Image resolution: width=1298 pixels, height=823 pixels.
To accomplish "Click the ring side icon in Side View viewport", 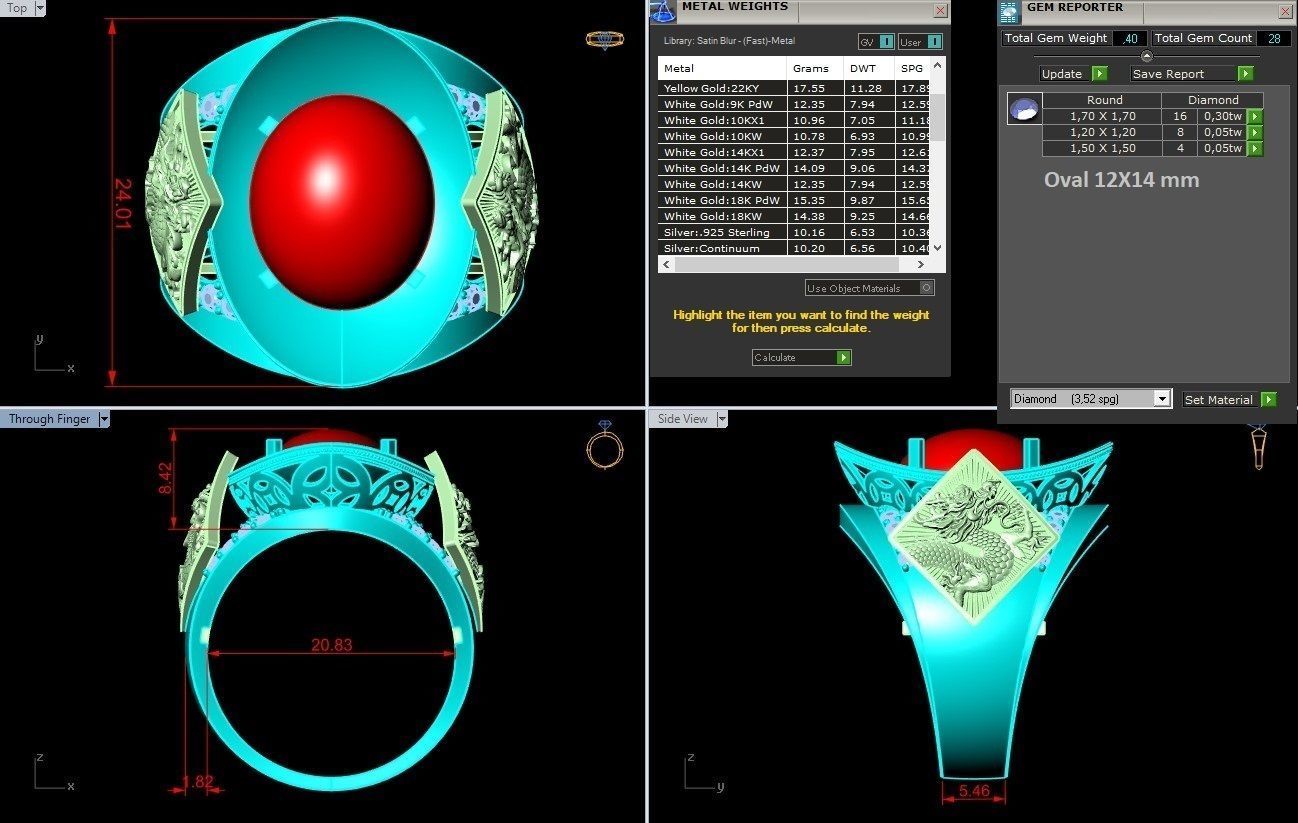I will pyautogui.click(x=1258, y=445).
